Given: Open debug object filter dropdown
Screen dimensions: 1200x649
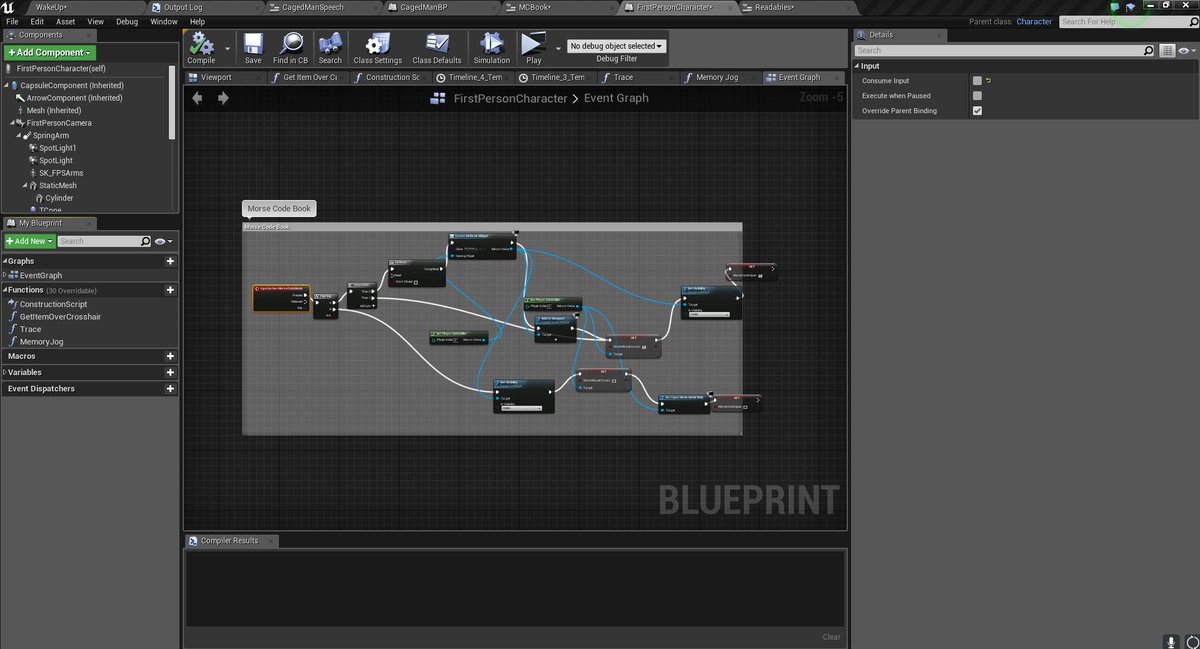Looking at the screenshot, I should pos(616,46).
